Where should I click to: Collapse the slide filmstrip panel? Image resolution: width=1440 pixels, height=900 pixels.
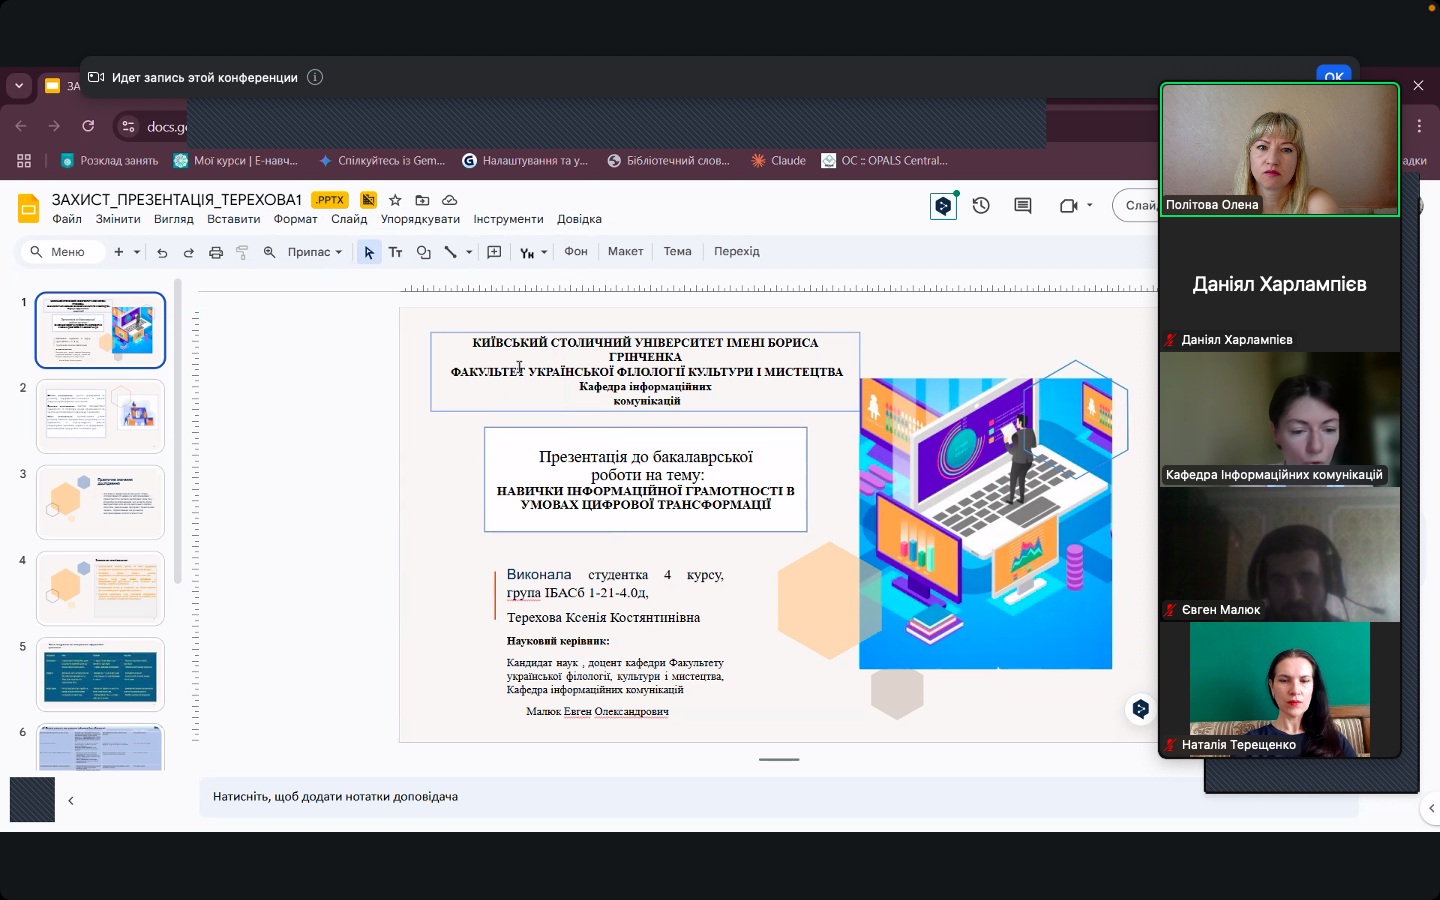[71, 801]
